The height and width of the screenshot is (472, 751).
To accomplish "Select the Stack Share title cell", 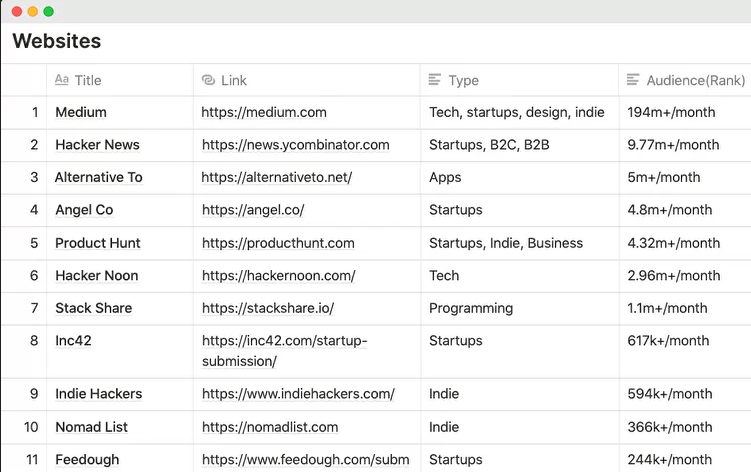I will tap(93, 308).
